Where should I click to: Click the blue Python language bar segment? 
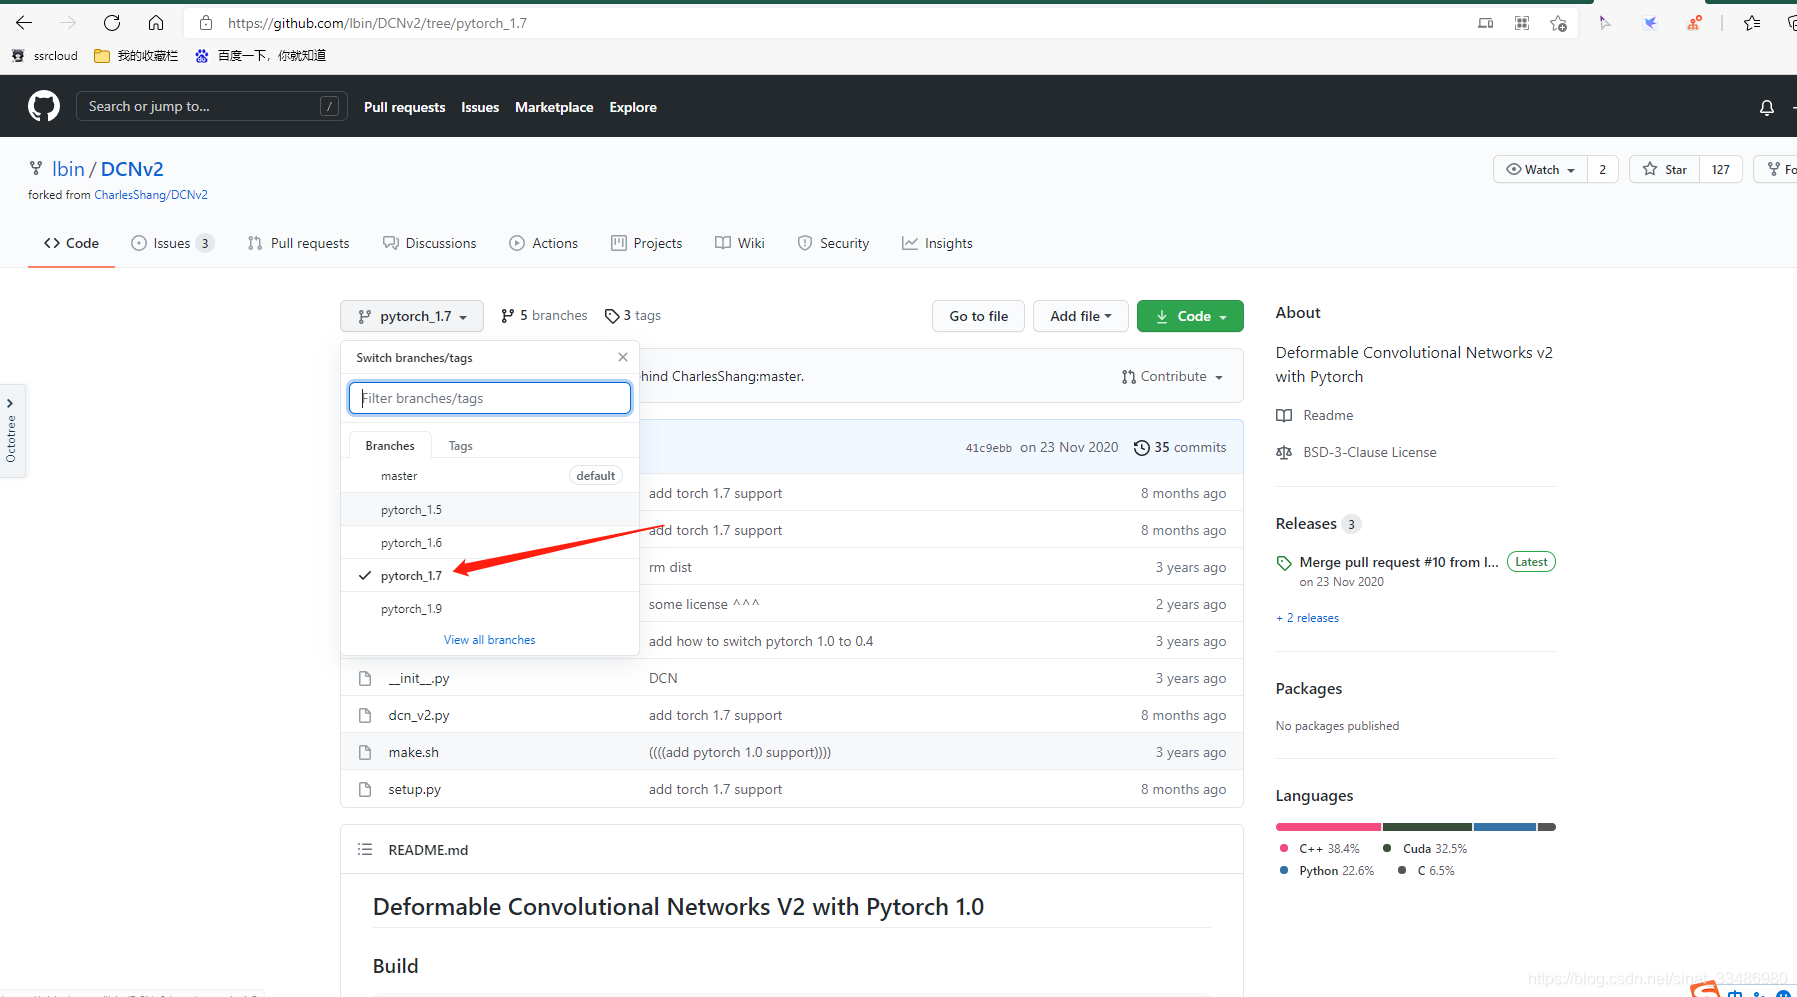(1505, 827)
